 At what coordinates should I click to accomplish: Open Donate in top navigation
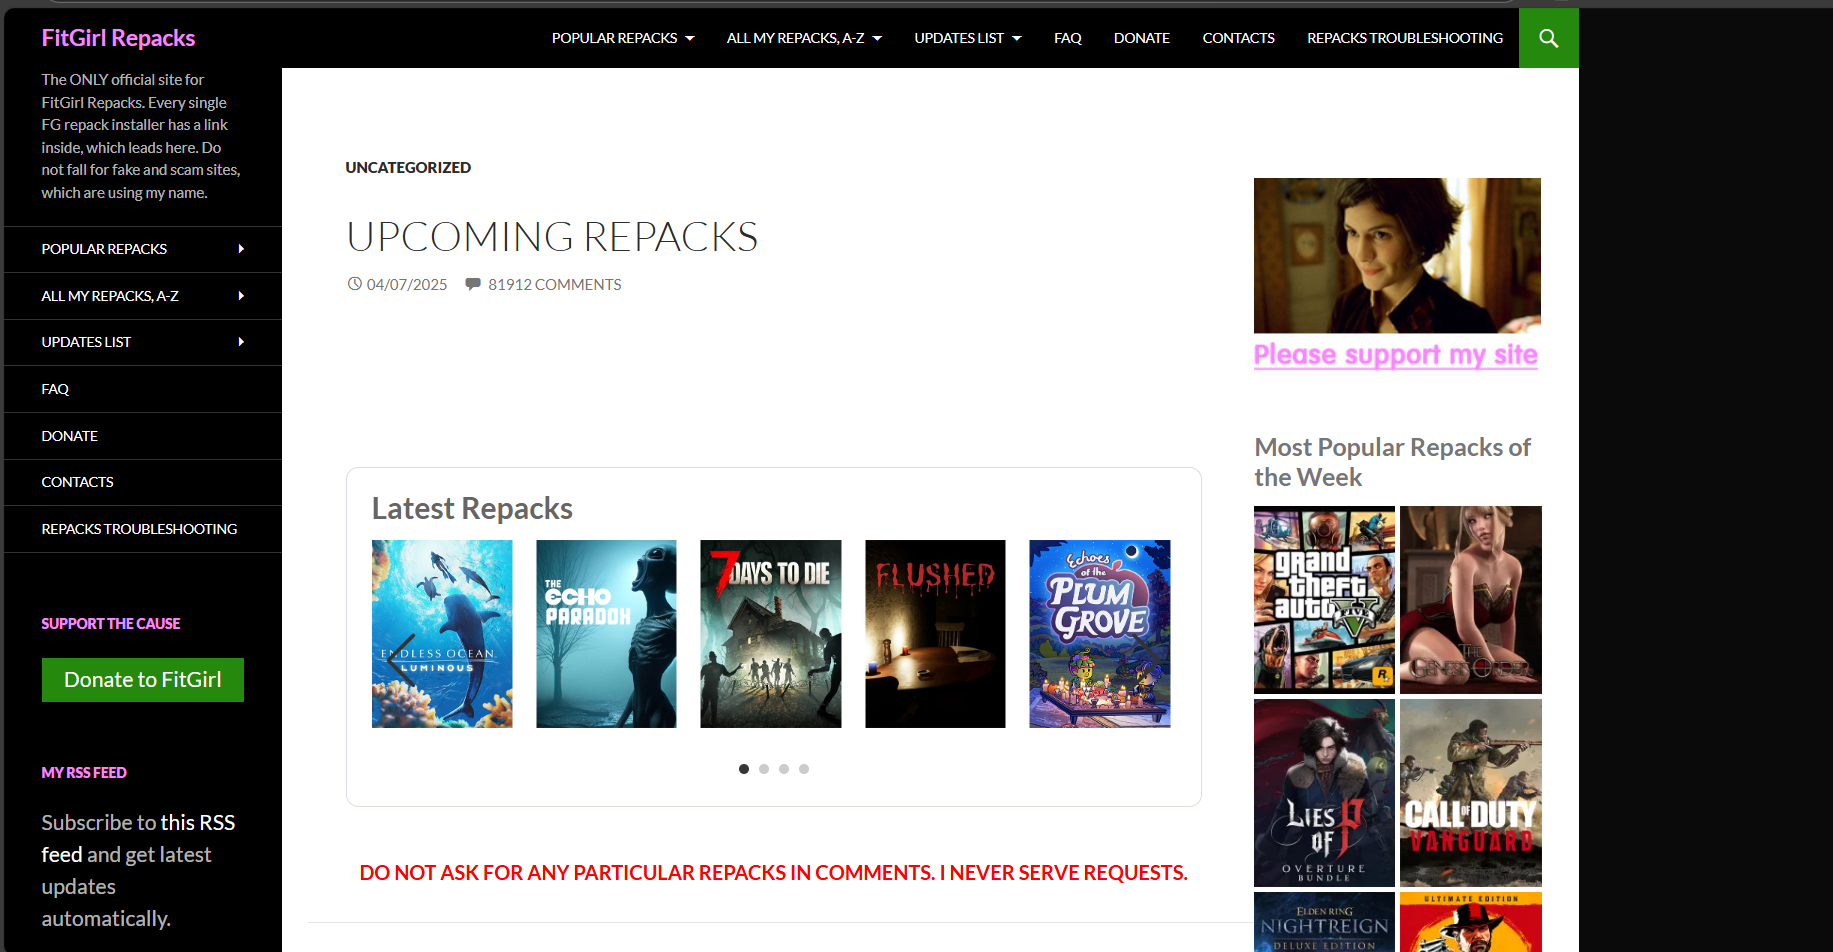[x=1141, y=38]
